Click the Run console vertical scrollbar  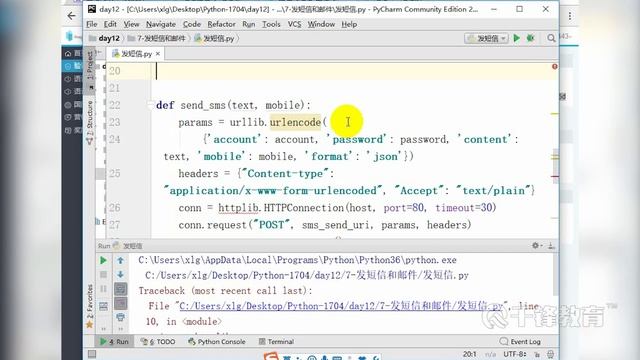[x=556, y=274]
